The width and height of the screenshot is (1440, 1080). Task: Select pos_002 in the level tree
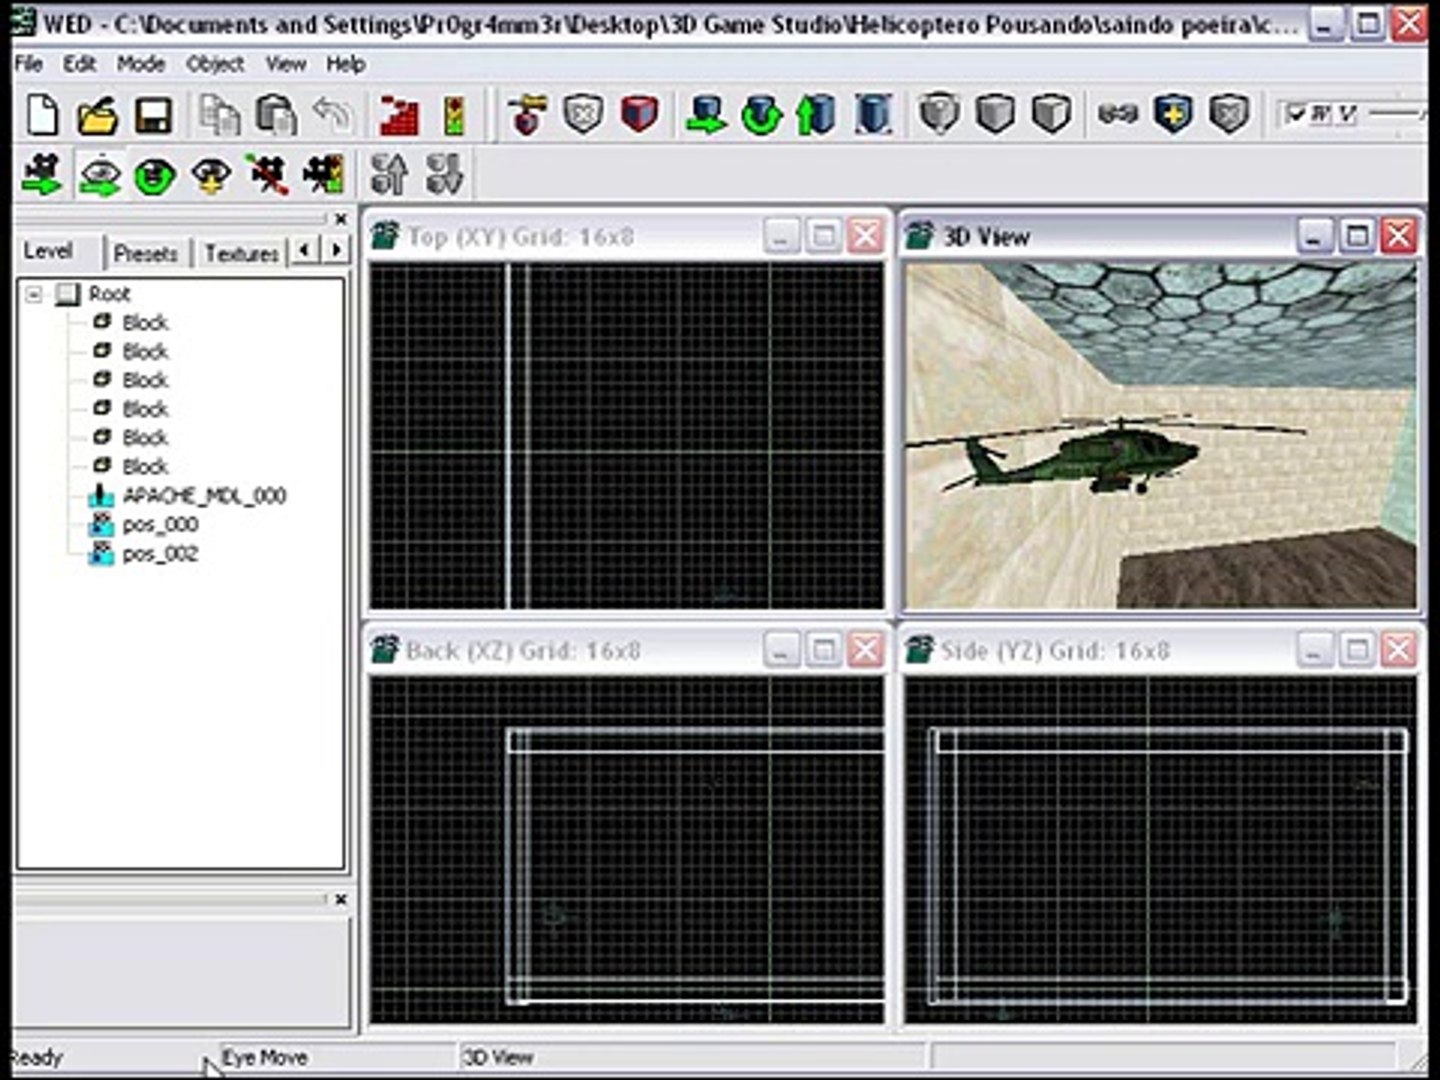(160, 554)
